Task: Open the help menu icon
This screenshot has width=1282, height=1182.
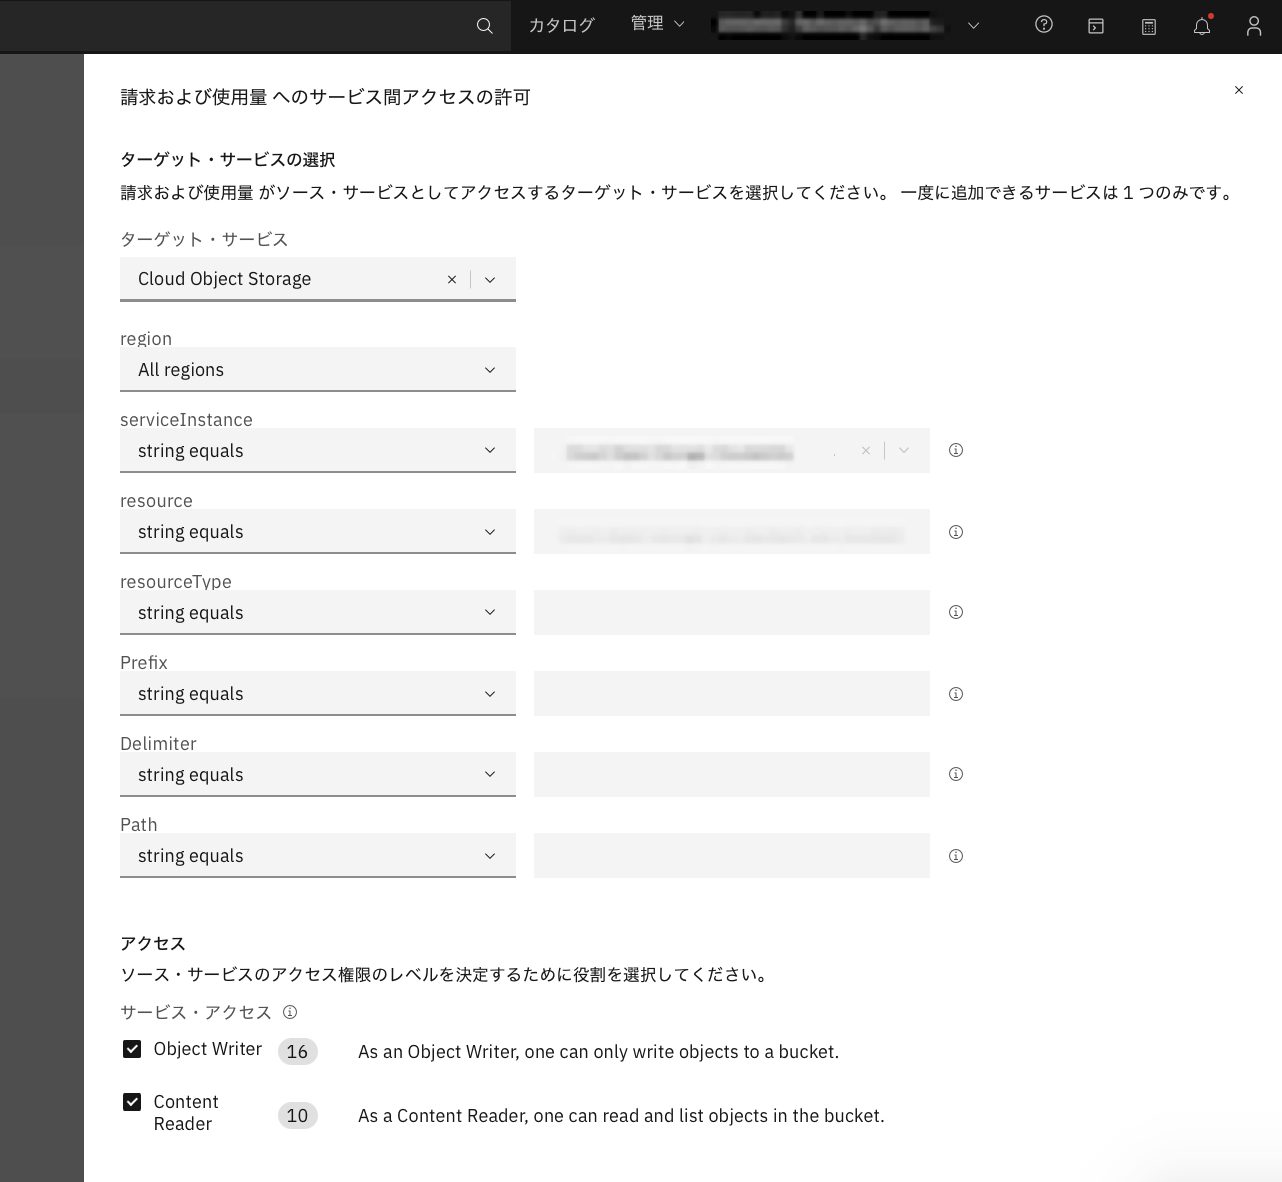Action: pyautogui.click(x=1044, y=25)
